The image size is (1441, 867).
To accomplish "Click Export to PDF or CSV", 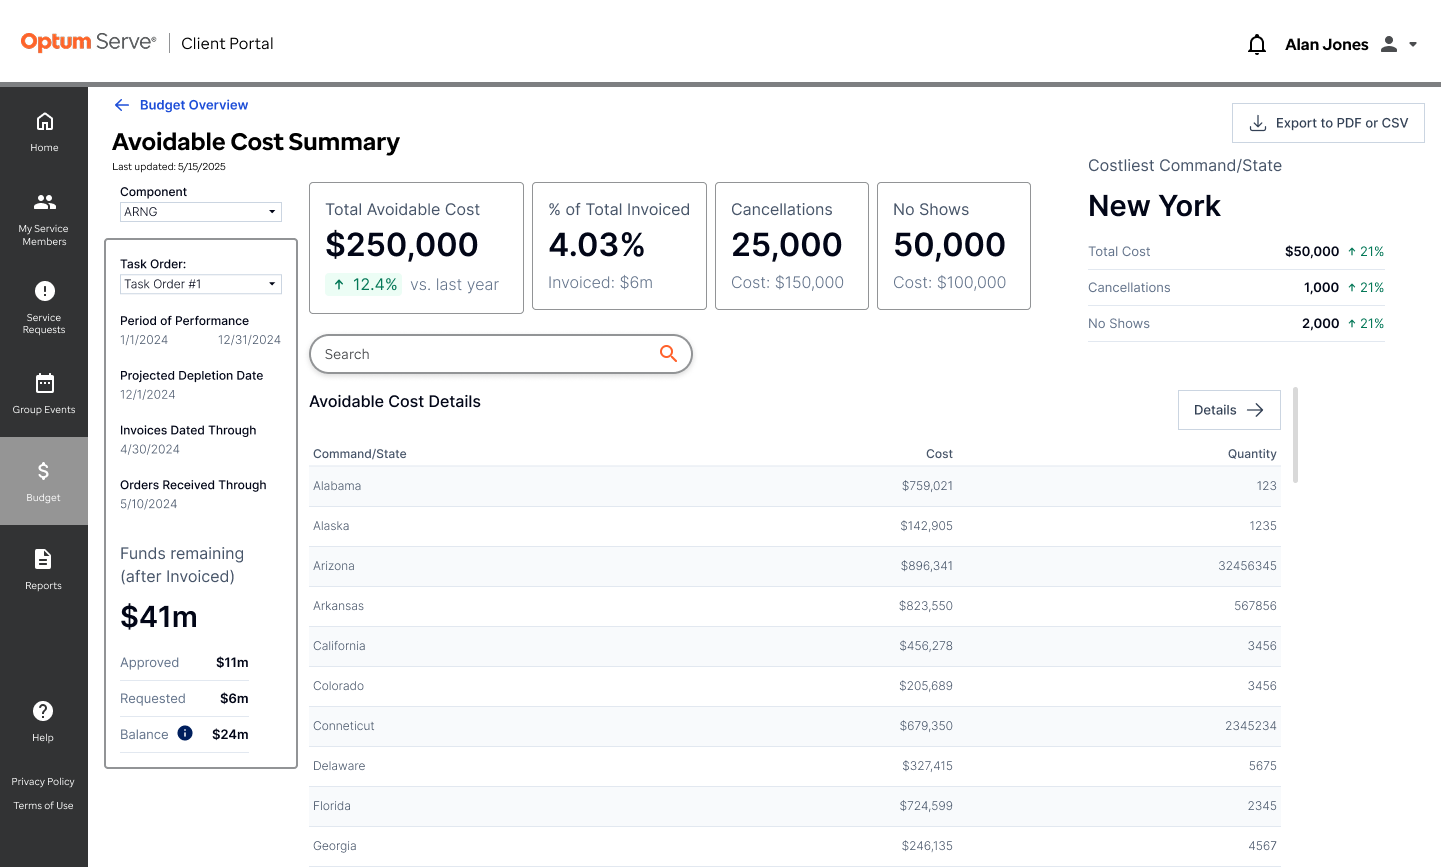I will coord(1328,123).
